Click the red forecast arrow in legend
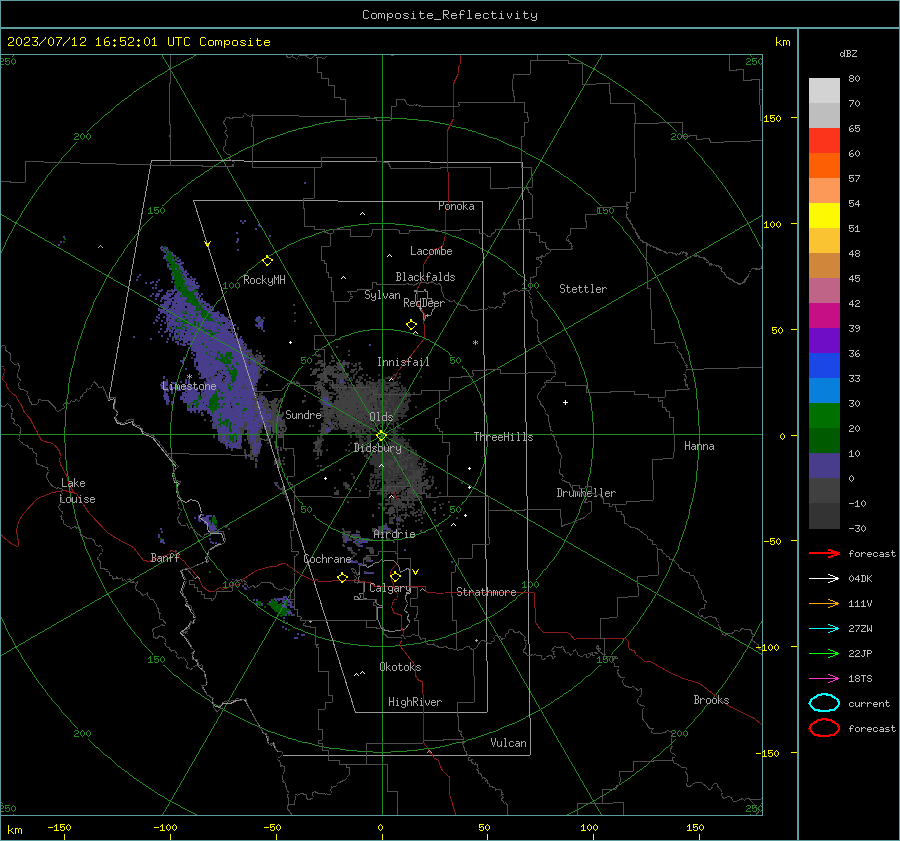Viewport: 900px width, 841px height. pos(824,553)
